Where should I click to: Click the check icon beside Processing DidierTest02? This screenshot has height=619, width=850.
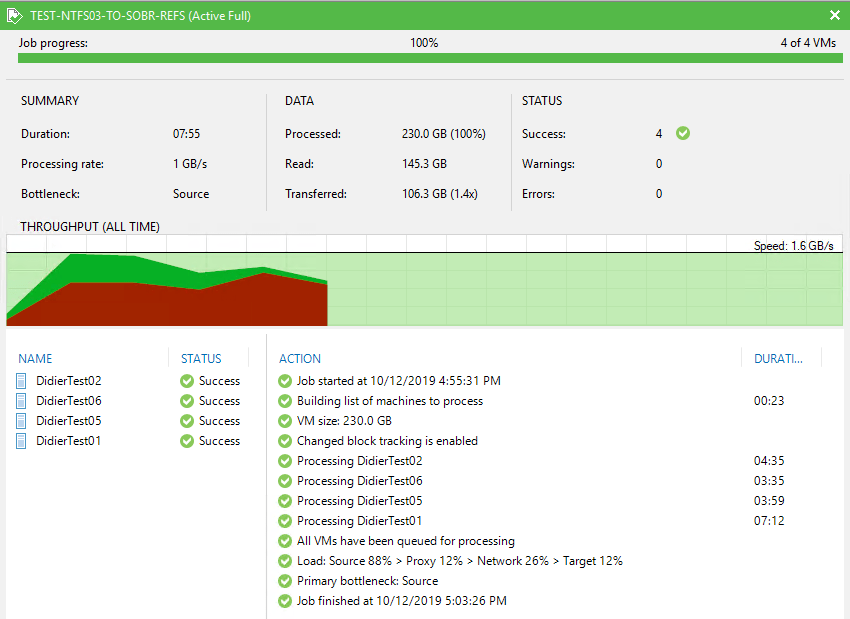tap(285, 461)
